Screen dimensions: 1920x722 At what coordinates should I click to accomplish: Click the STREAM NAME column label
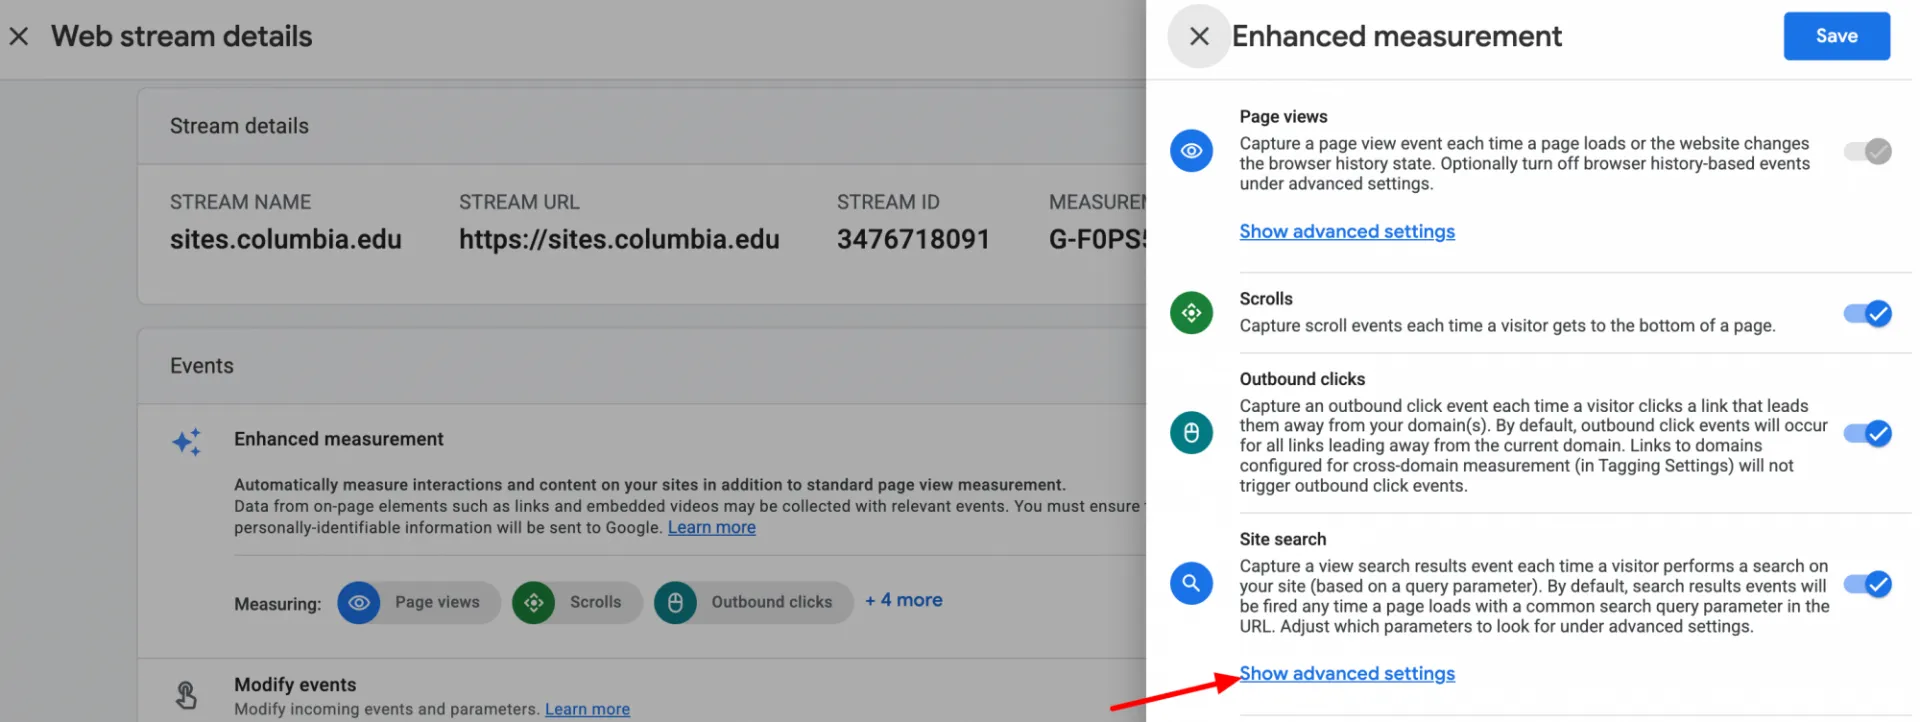[x=240, y=202]
